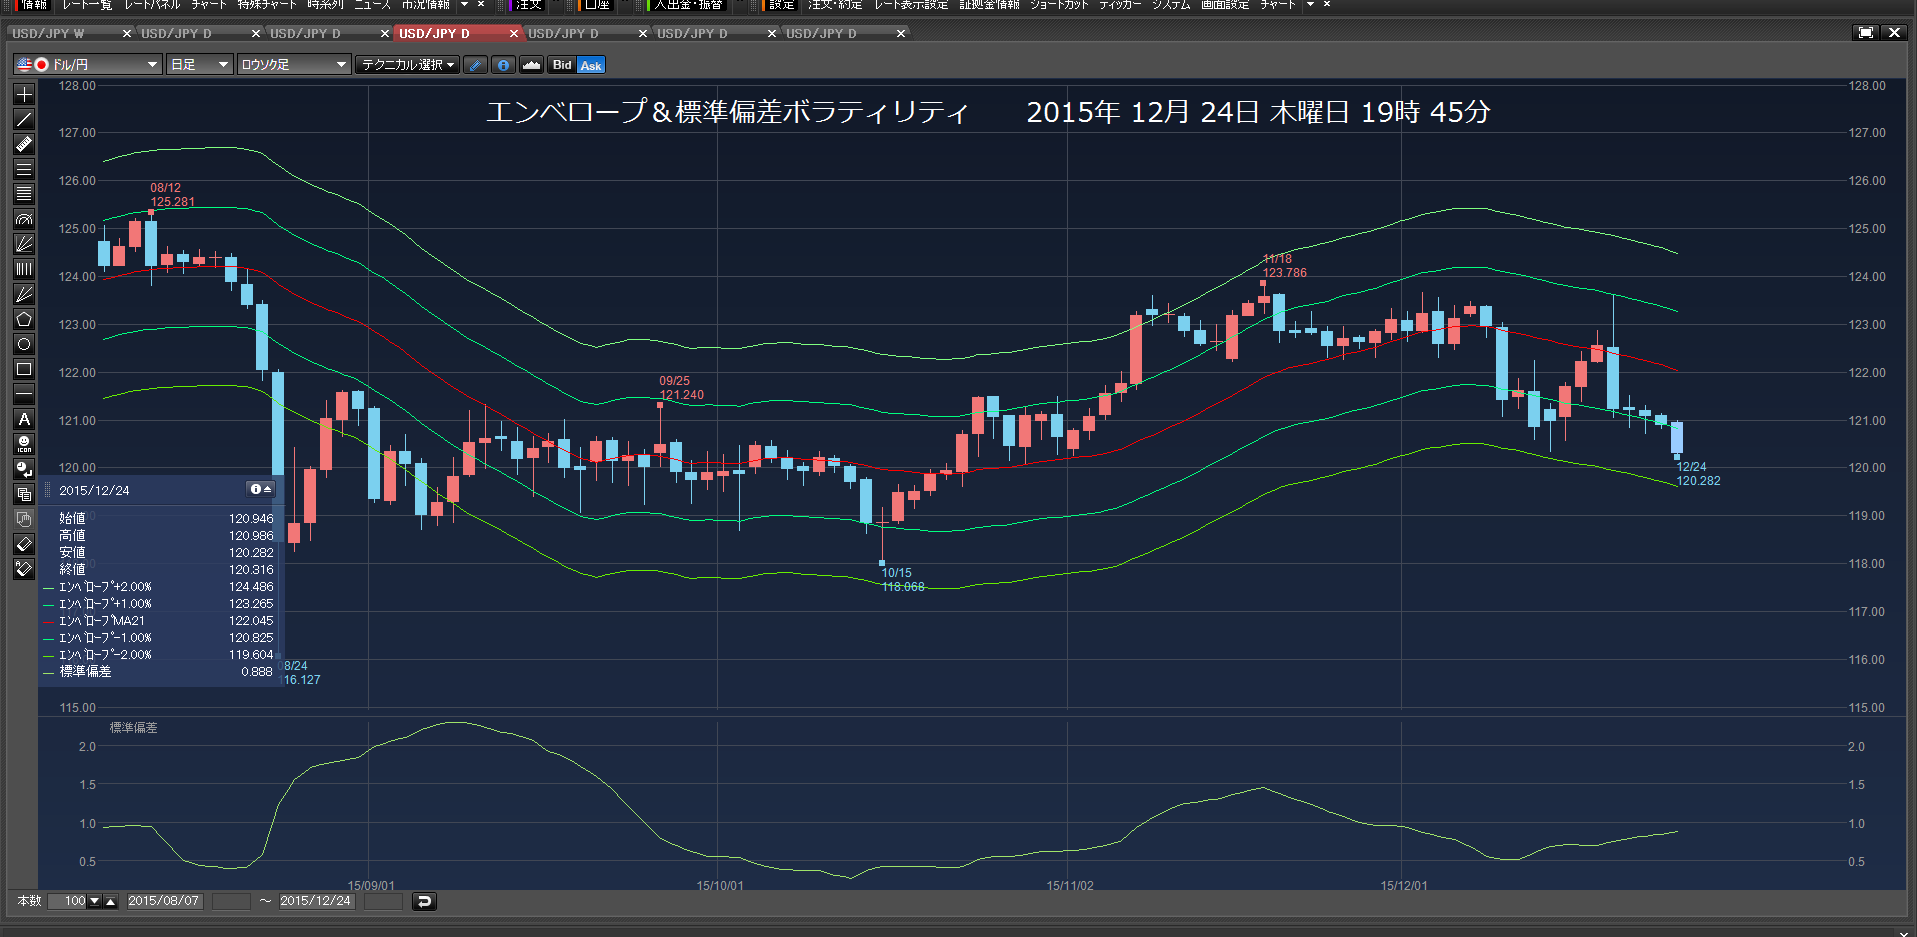Open the ドル/円 currency pair dropdown

87,65
